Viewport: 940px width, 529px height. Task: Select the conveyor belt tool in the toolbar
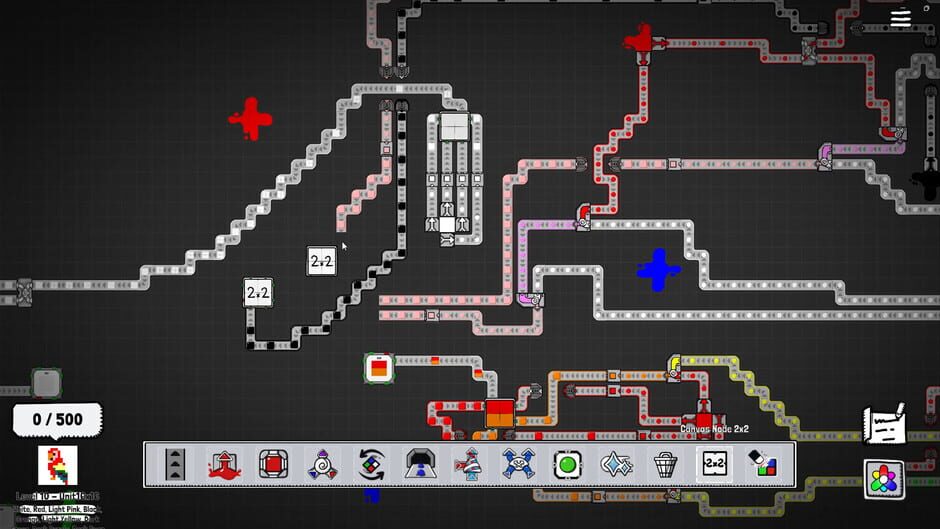(x=175, y=464)
